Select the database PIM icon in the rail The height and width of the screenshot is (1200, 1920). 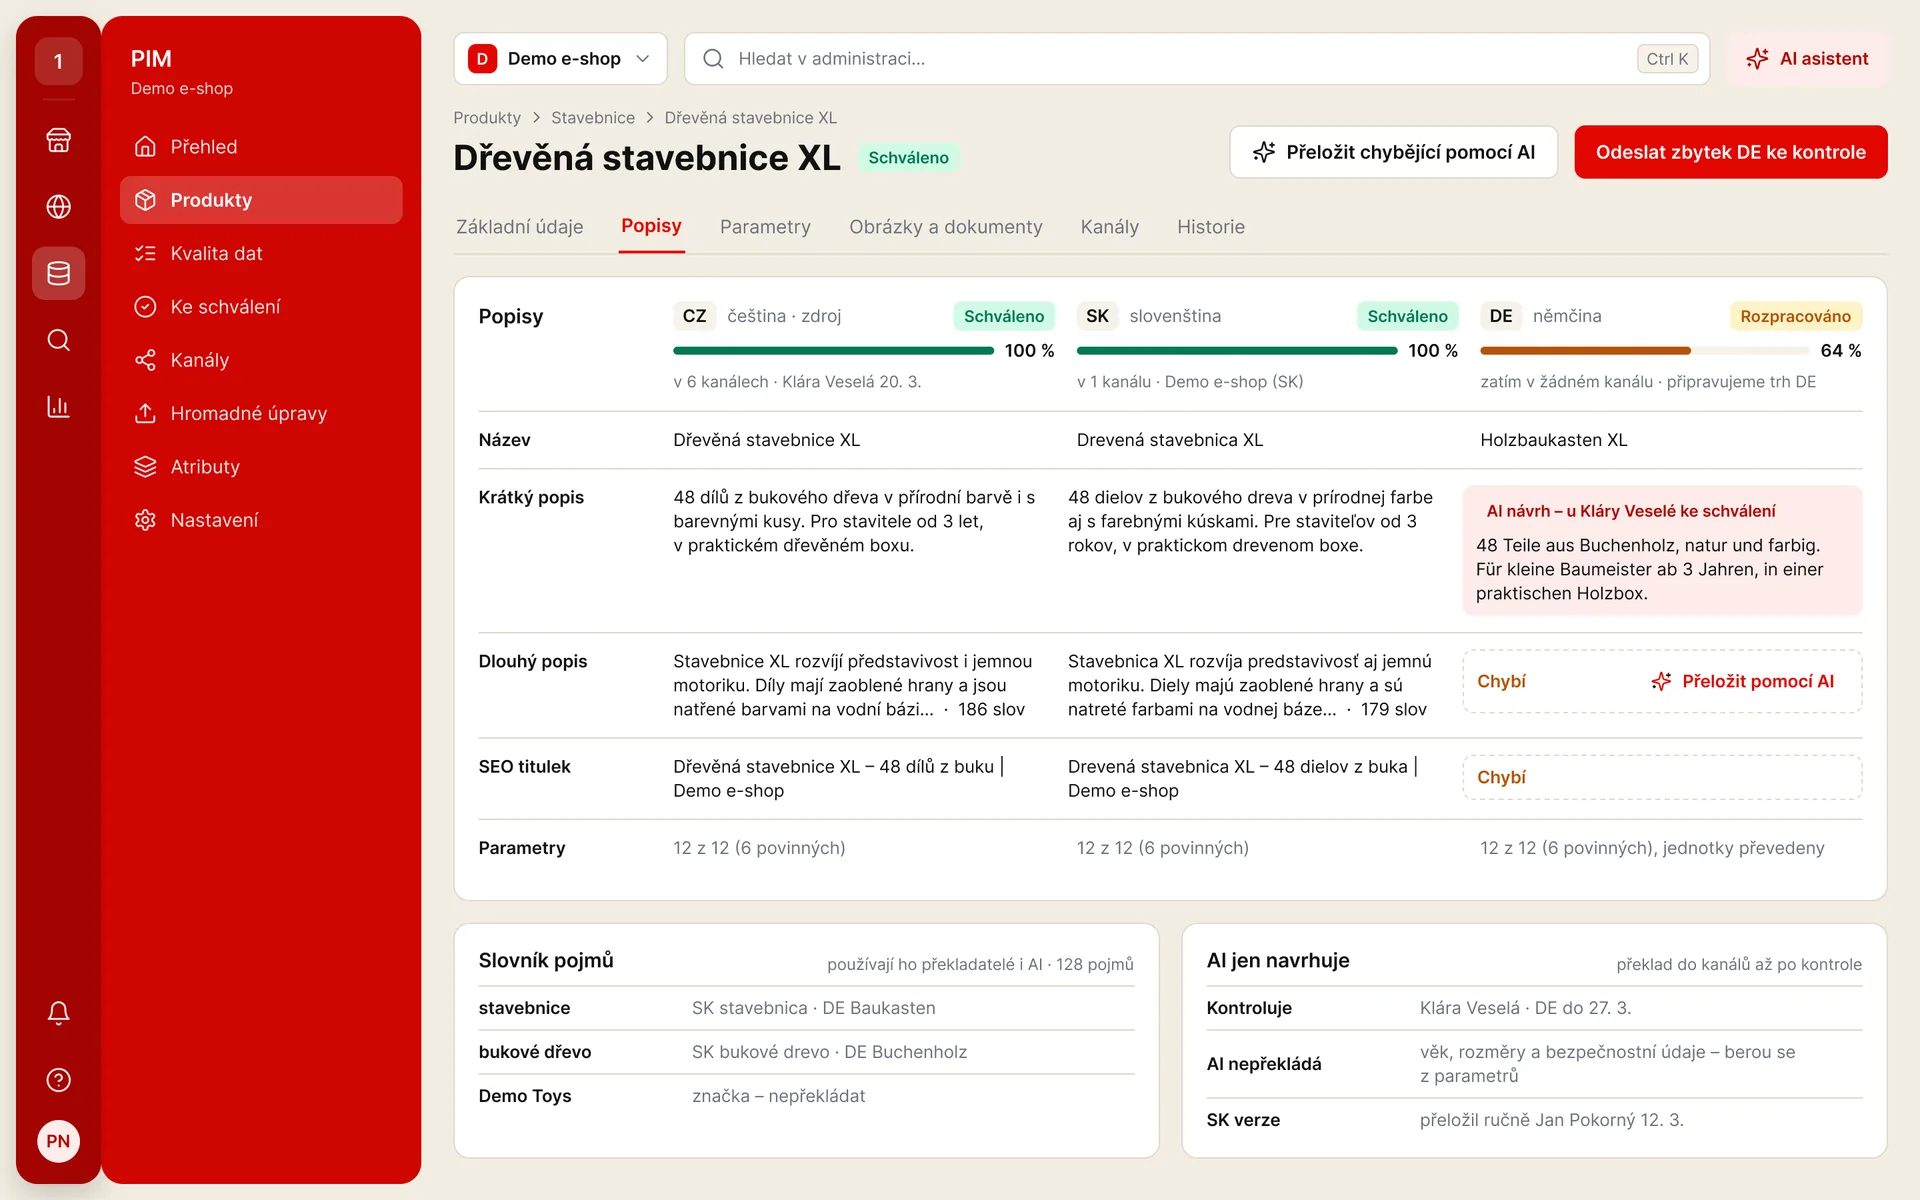58,273
